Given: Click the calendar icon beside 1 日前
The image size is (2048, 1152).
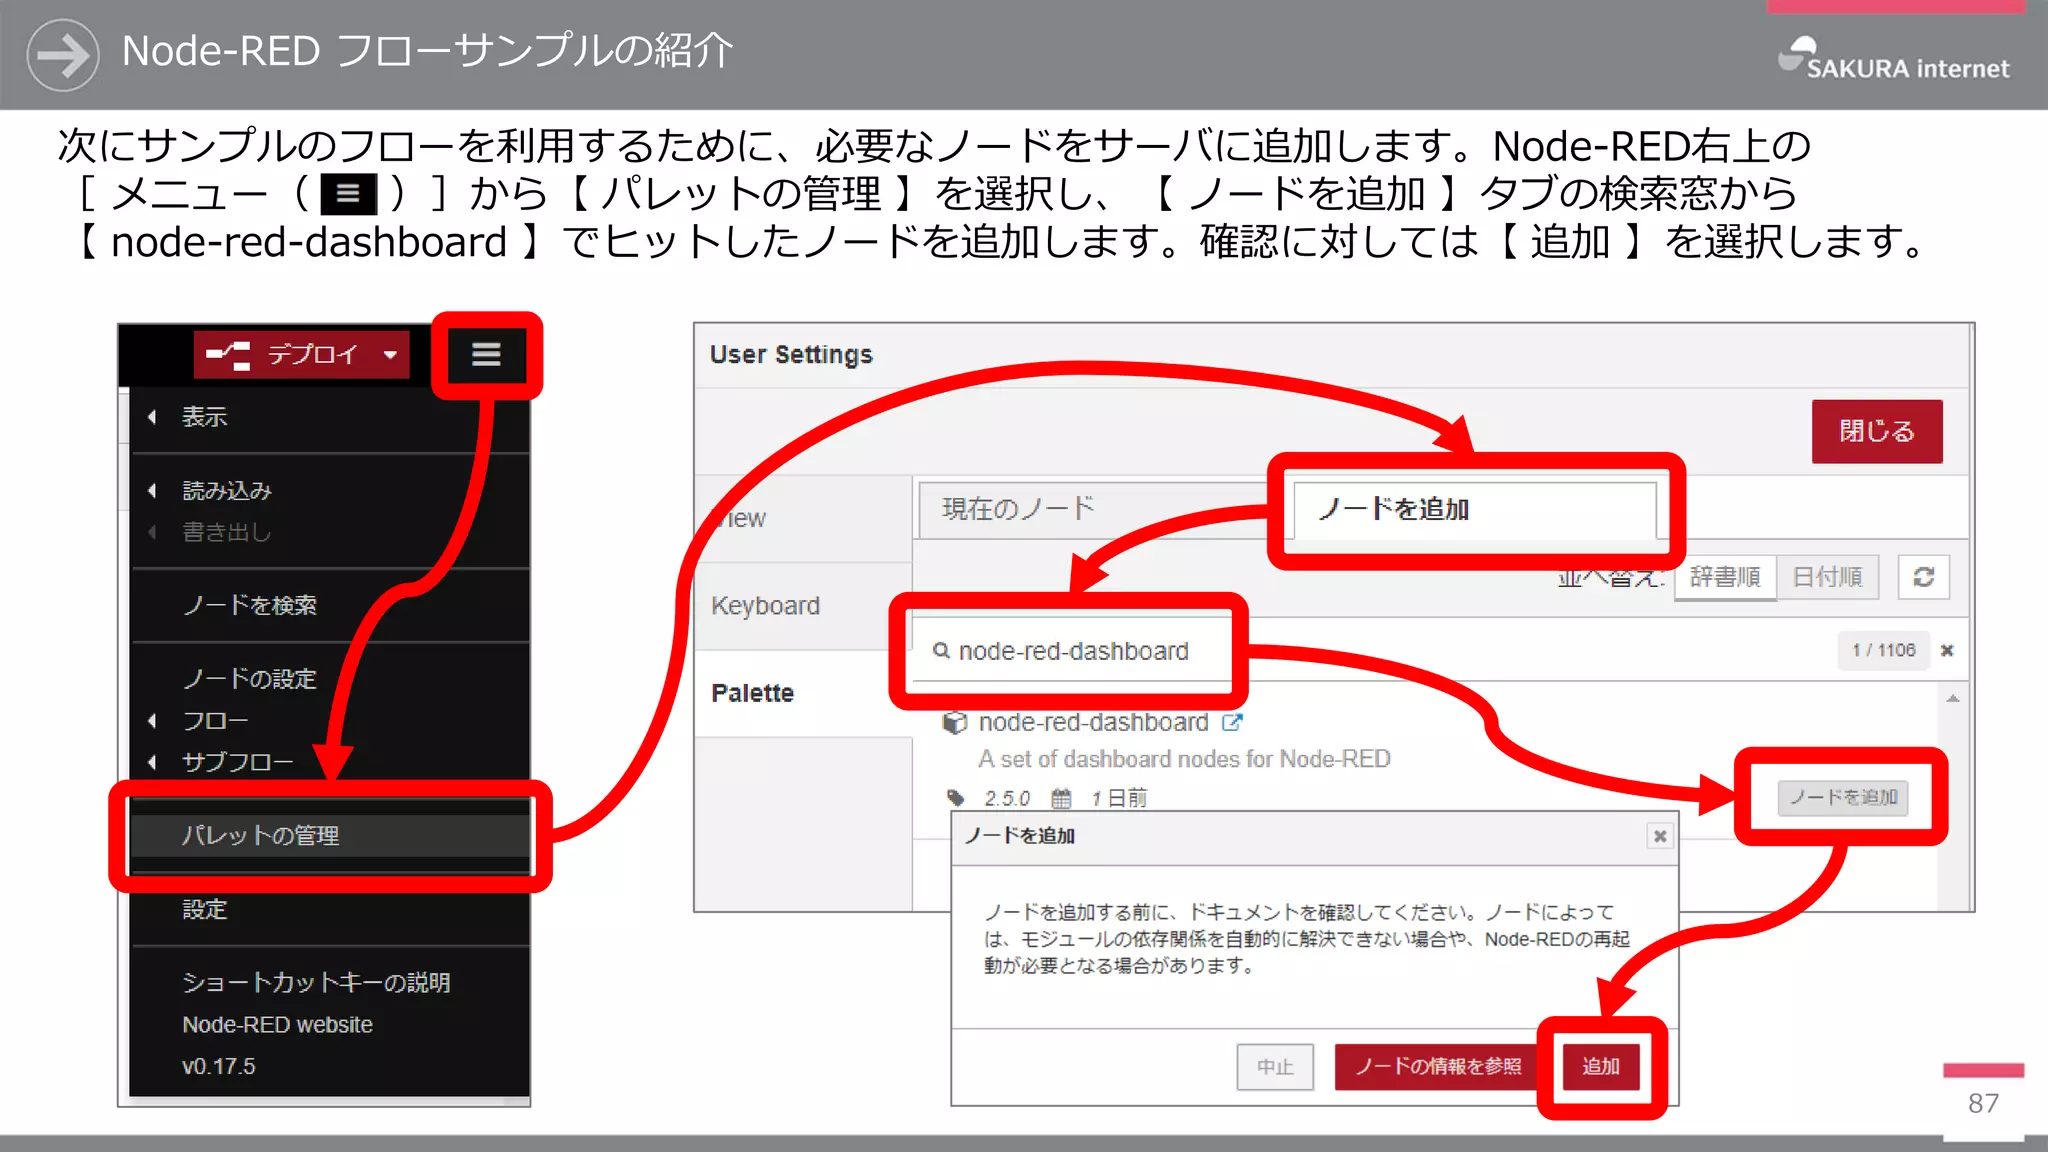Looking at the screenshot, I should coord(1061,798).
